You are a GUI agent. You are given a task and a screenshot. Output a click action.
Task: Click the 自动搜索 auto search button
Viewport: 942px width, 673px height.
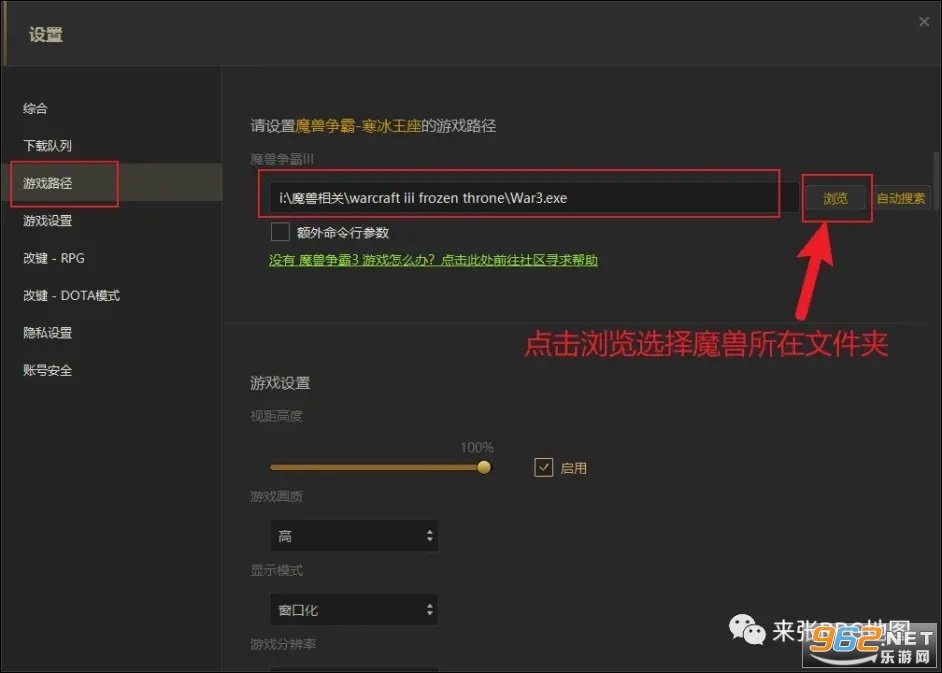901,198
